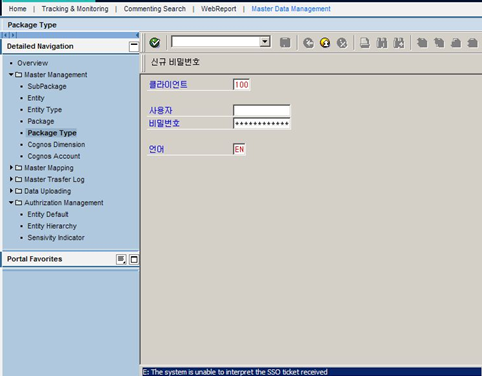Expand the Data Uploading folder
Screen dimensions: 482x376
pos(11,191)
